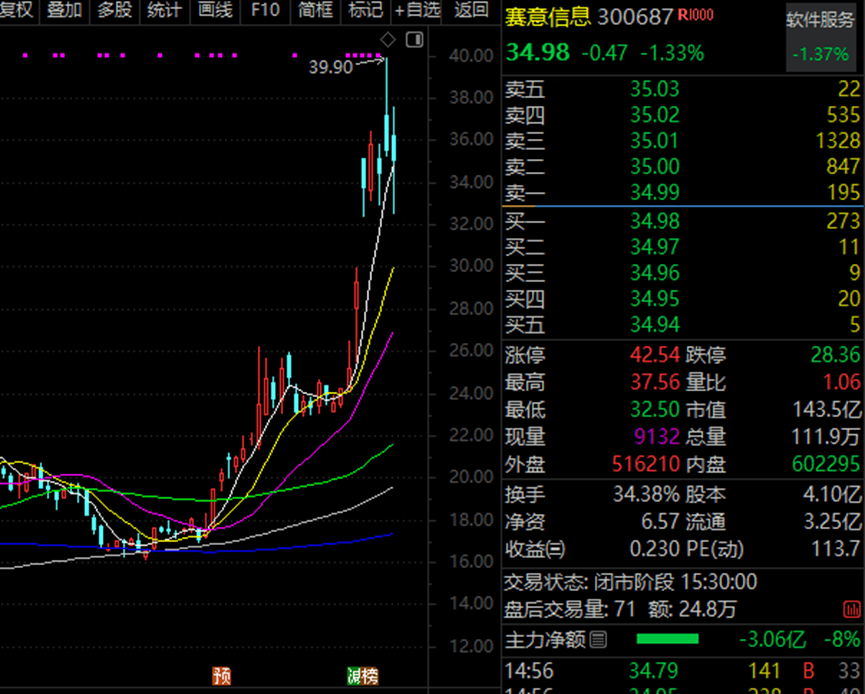Toggle 叠加 overlay mode

tap(65, 11)
